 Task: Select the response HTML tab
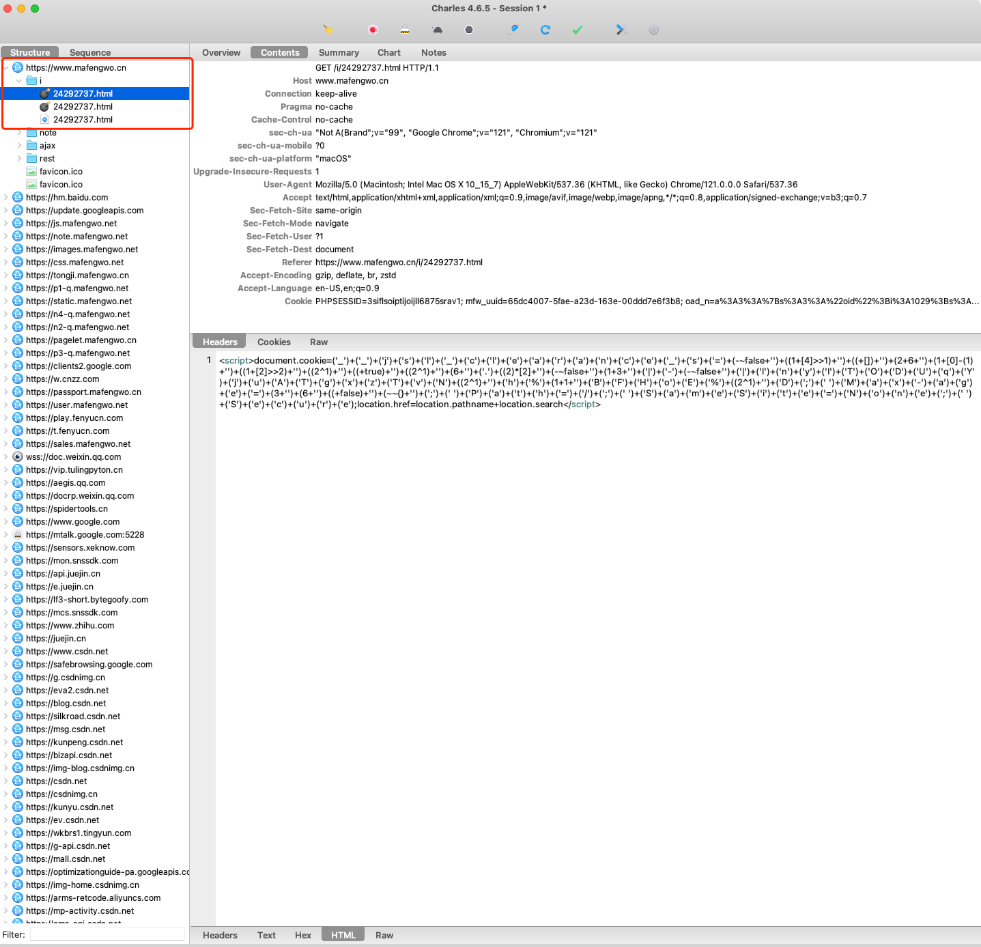pos(343,935)
